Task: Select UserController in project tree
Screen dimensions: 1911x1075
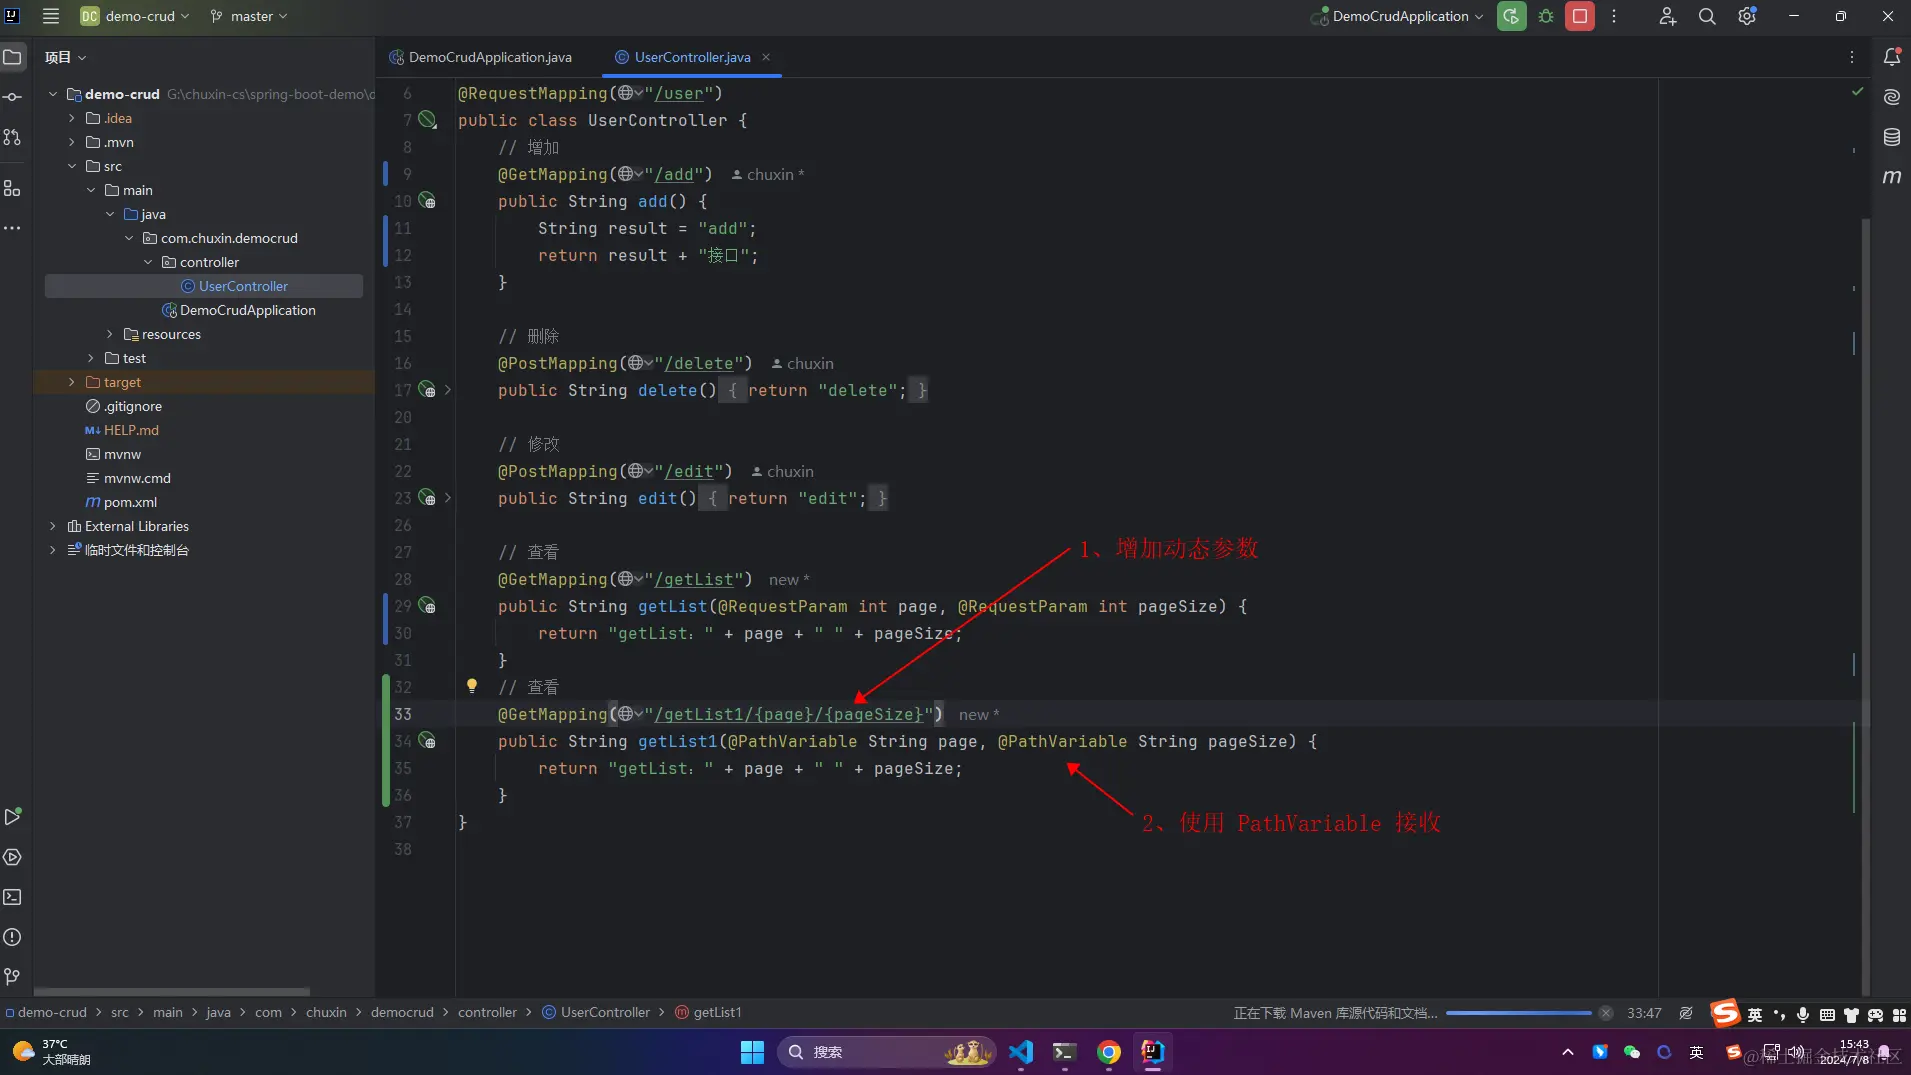Action: 204,286
